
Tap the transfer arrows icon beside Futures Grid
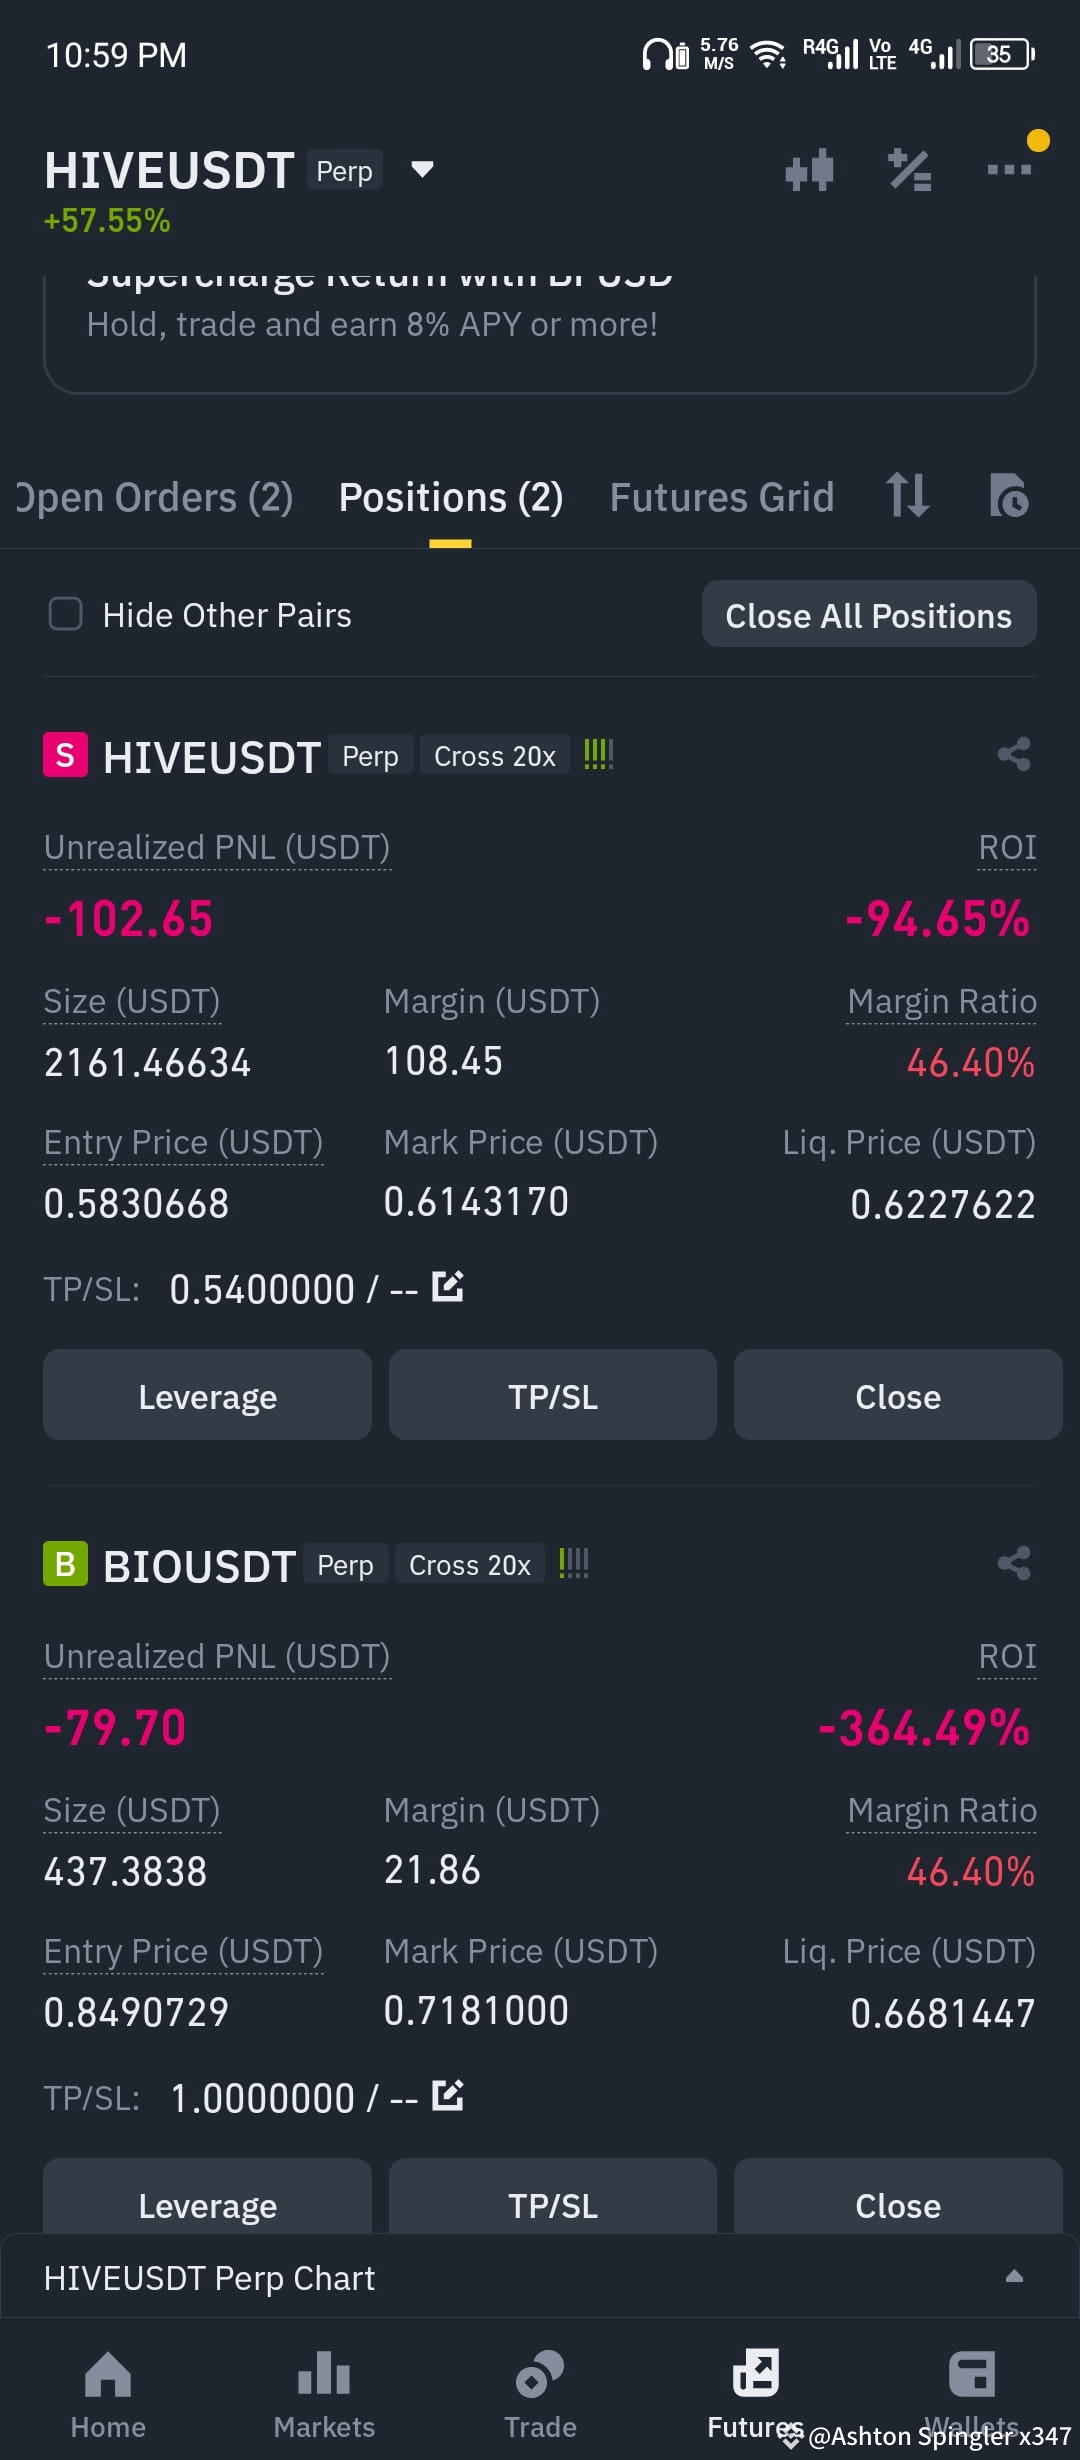pyautogui.click(x=908, y=497)
